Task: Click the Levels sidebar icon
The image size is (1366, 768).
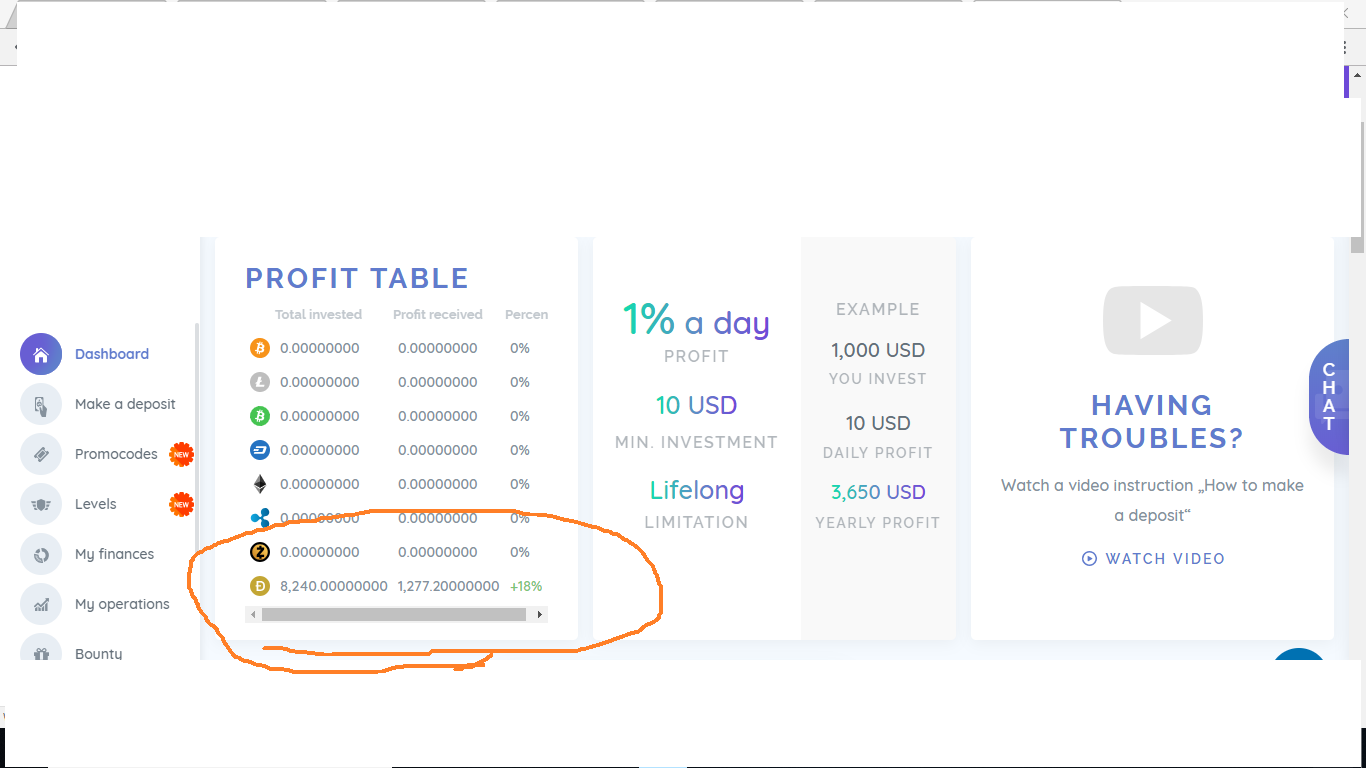Action: 41,504
